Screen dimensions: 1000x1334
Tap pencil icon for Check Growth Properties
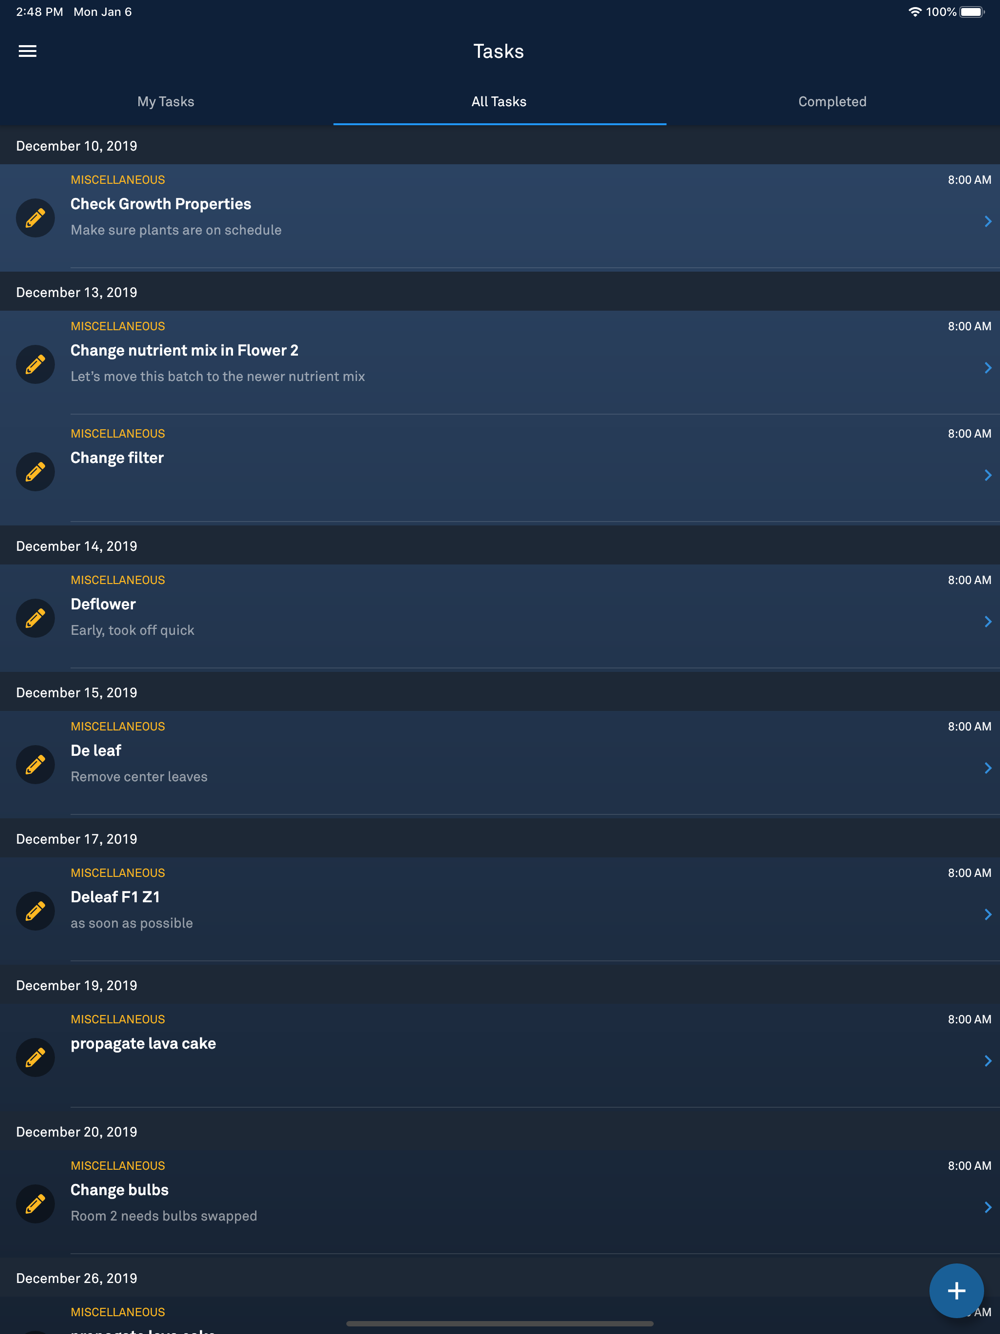35,218
